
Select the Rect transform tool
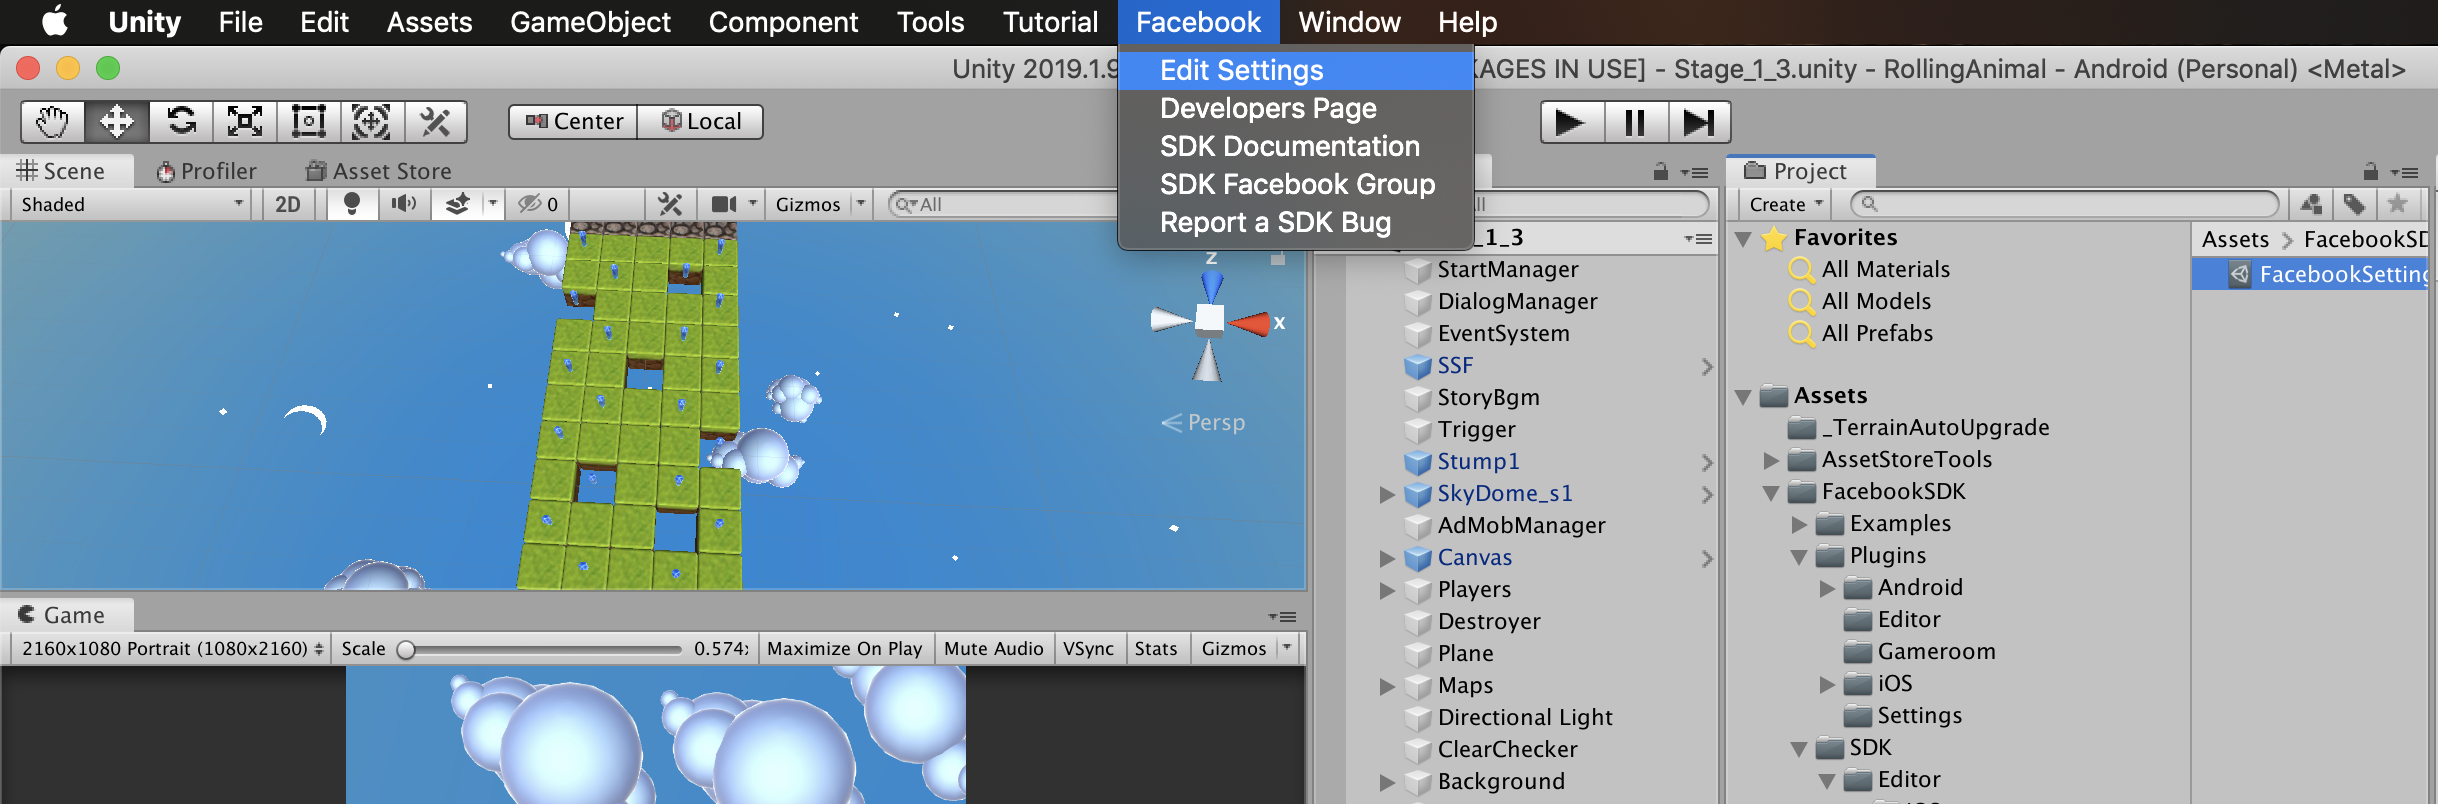coord(309,122)
